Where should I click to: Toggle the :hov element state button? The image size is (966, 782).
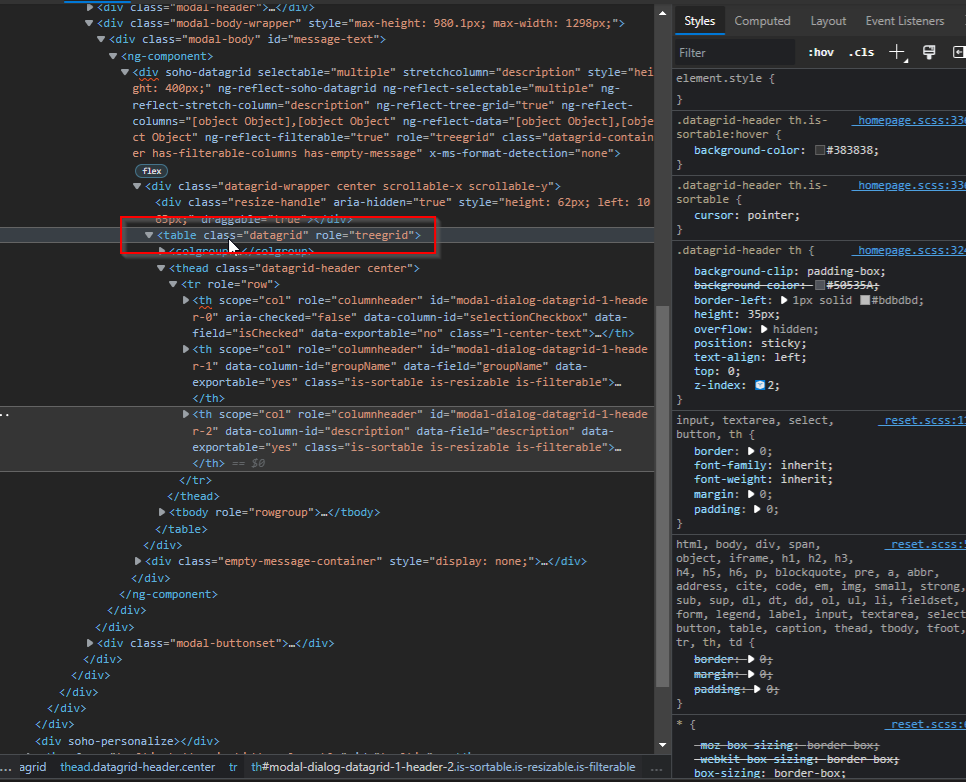(x=821, y=52)
